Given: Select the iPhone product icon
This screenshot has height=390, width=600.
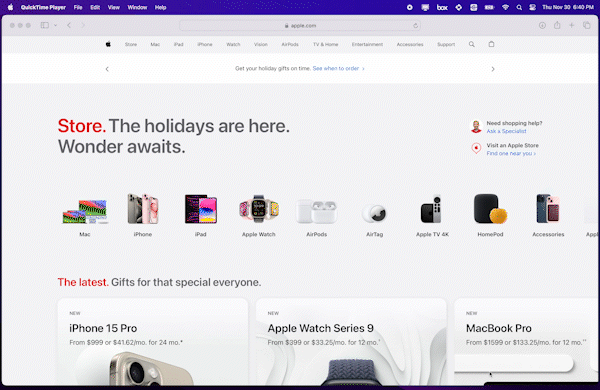Looking at the screenshot, I should tap(143, 209).
